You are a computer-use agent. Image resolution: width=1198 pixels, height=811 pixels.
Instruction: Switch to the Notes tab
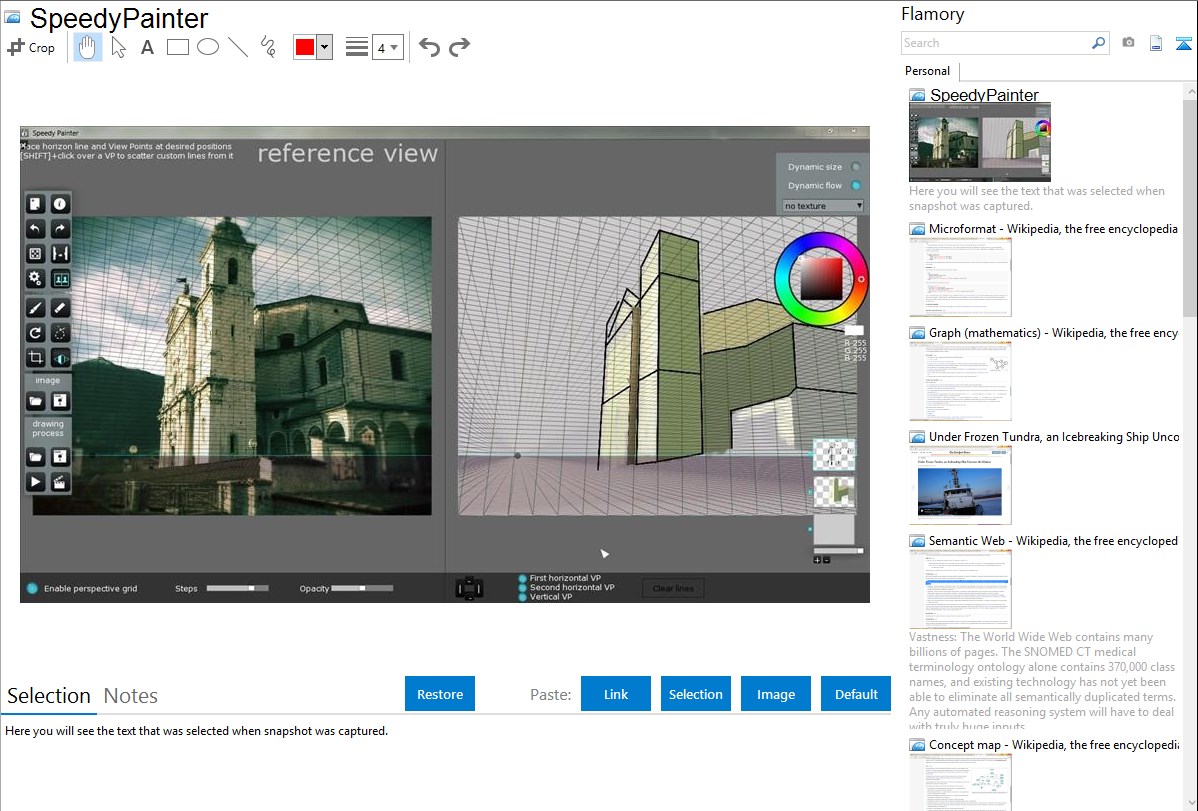pyautogui.click(x=131, y=696)
